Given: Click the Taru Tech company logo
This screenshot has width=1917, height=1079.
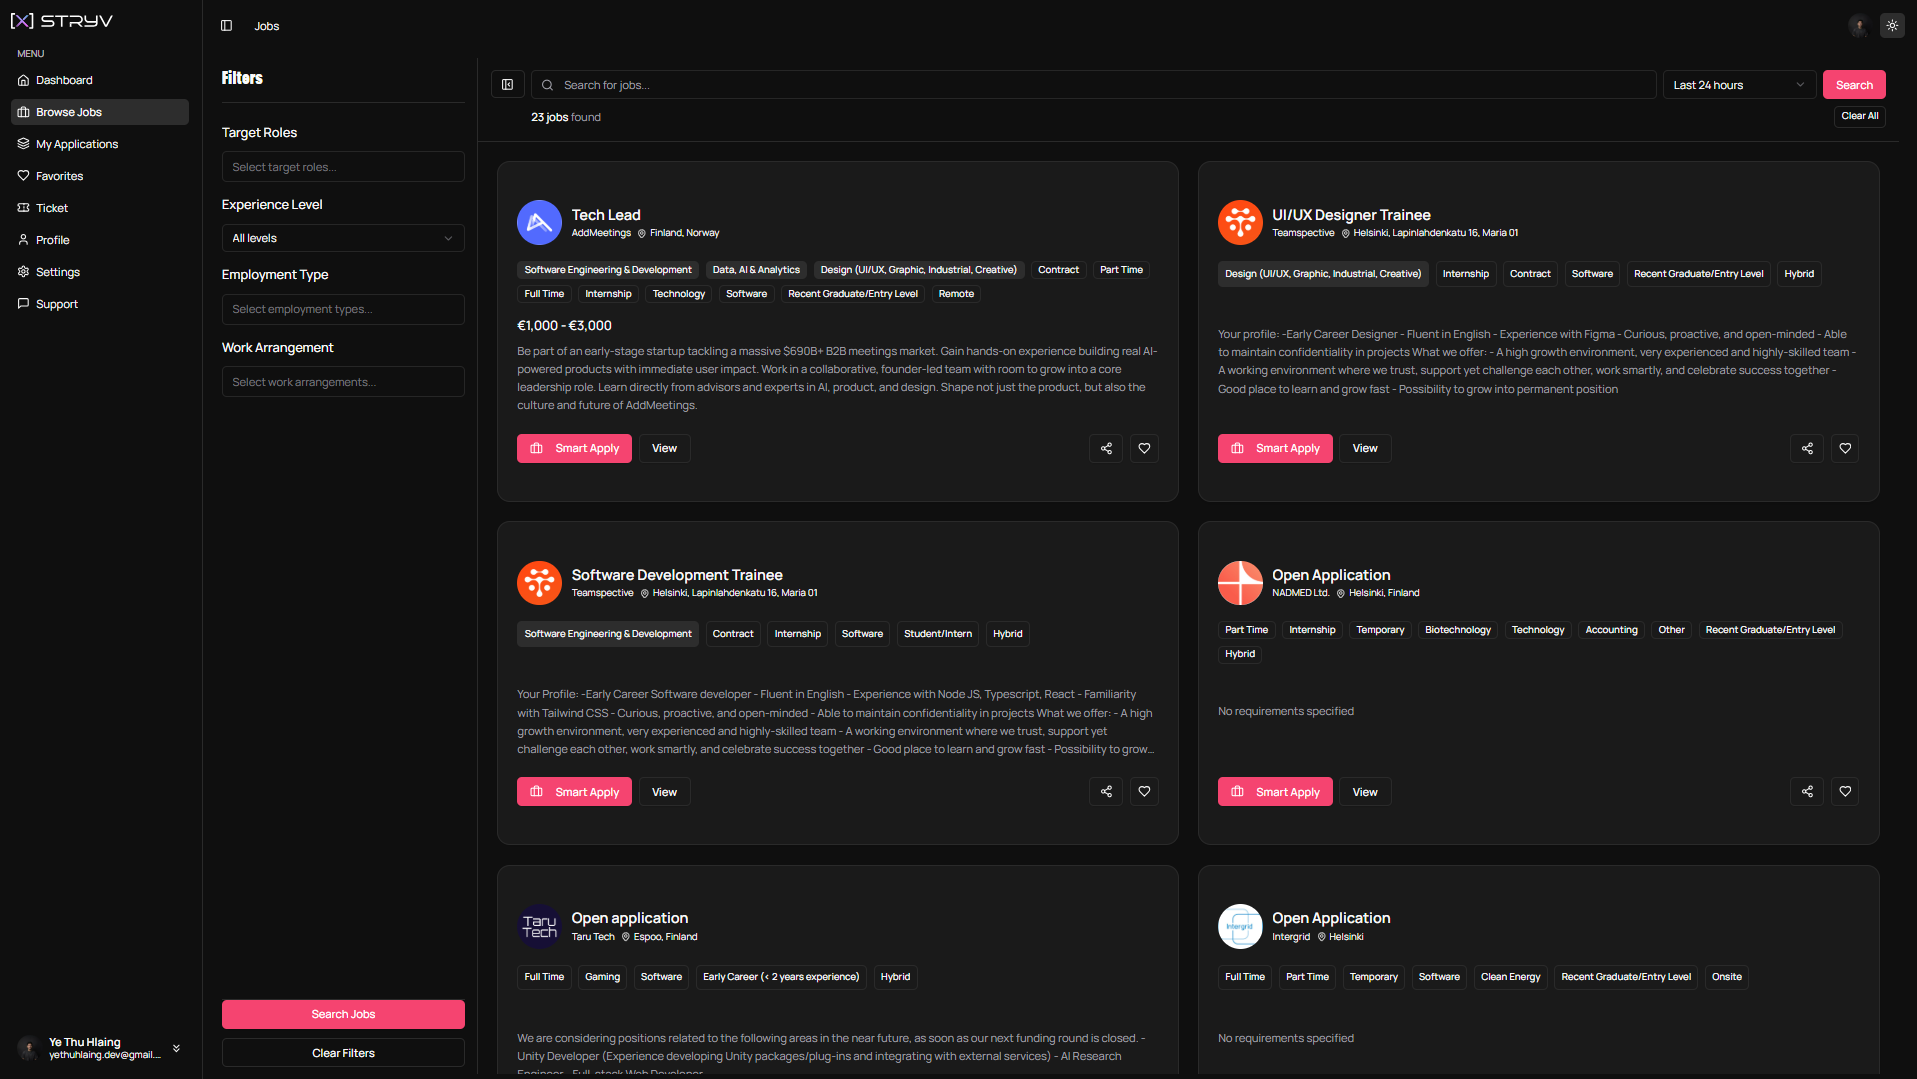Looking at the screenshot, I should 539,927.
